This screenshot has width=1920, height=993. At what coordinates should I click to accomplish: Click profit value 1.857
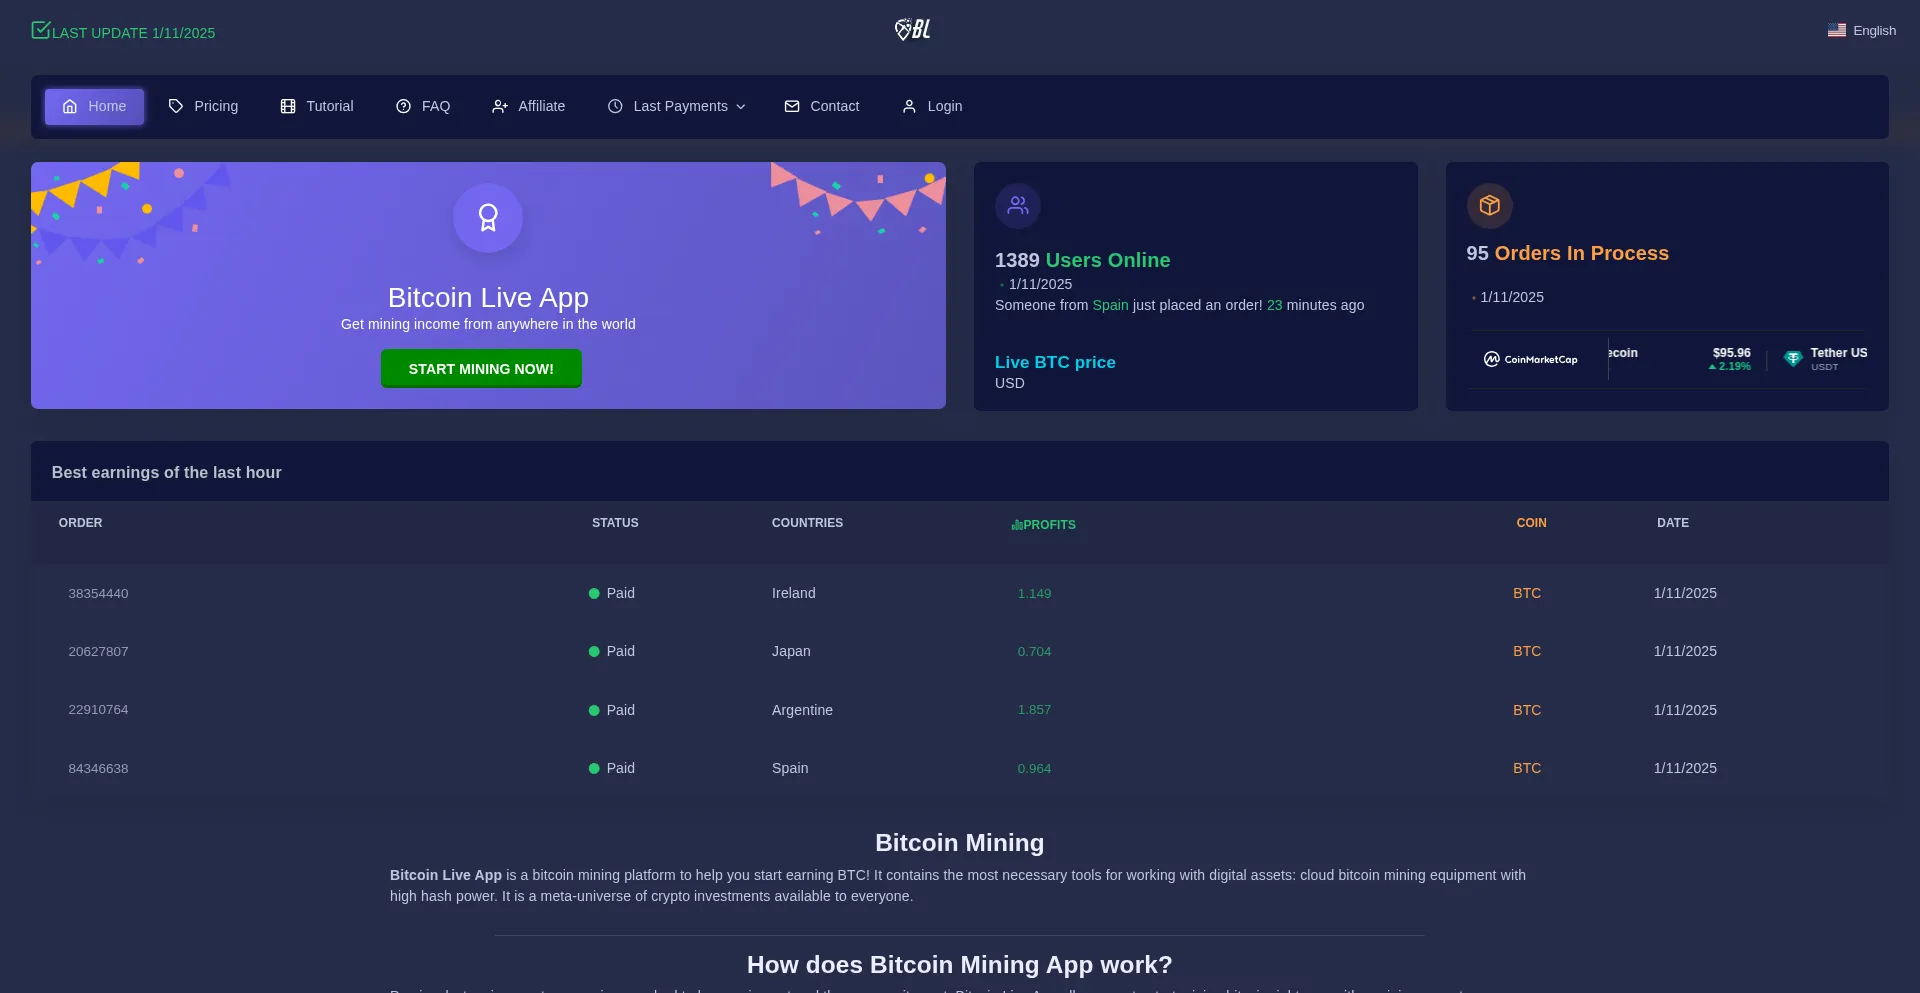pyautogui.click(x=1034, y=710)
